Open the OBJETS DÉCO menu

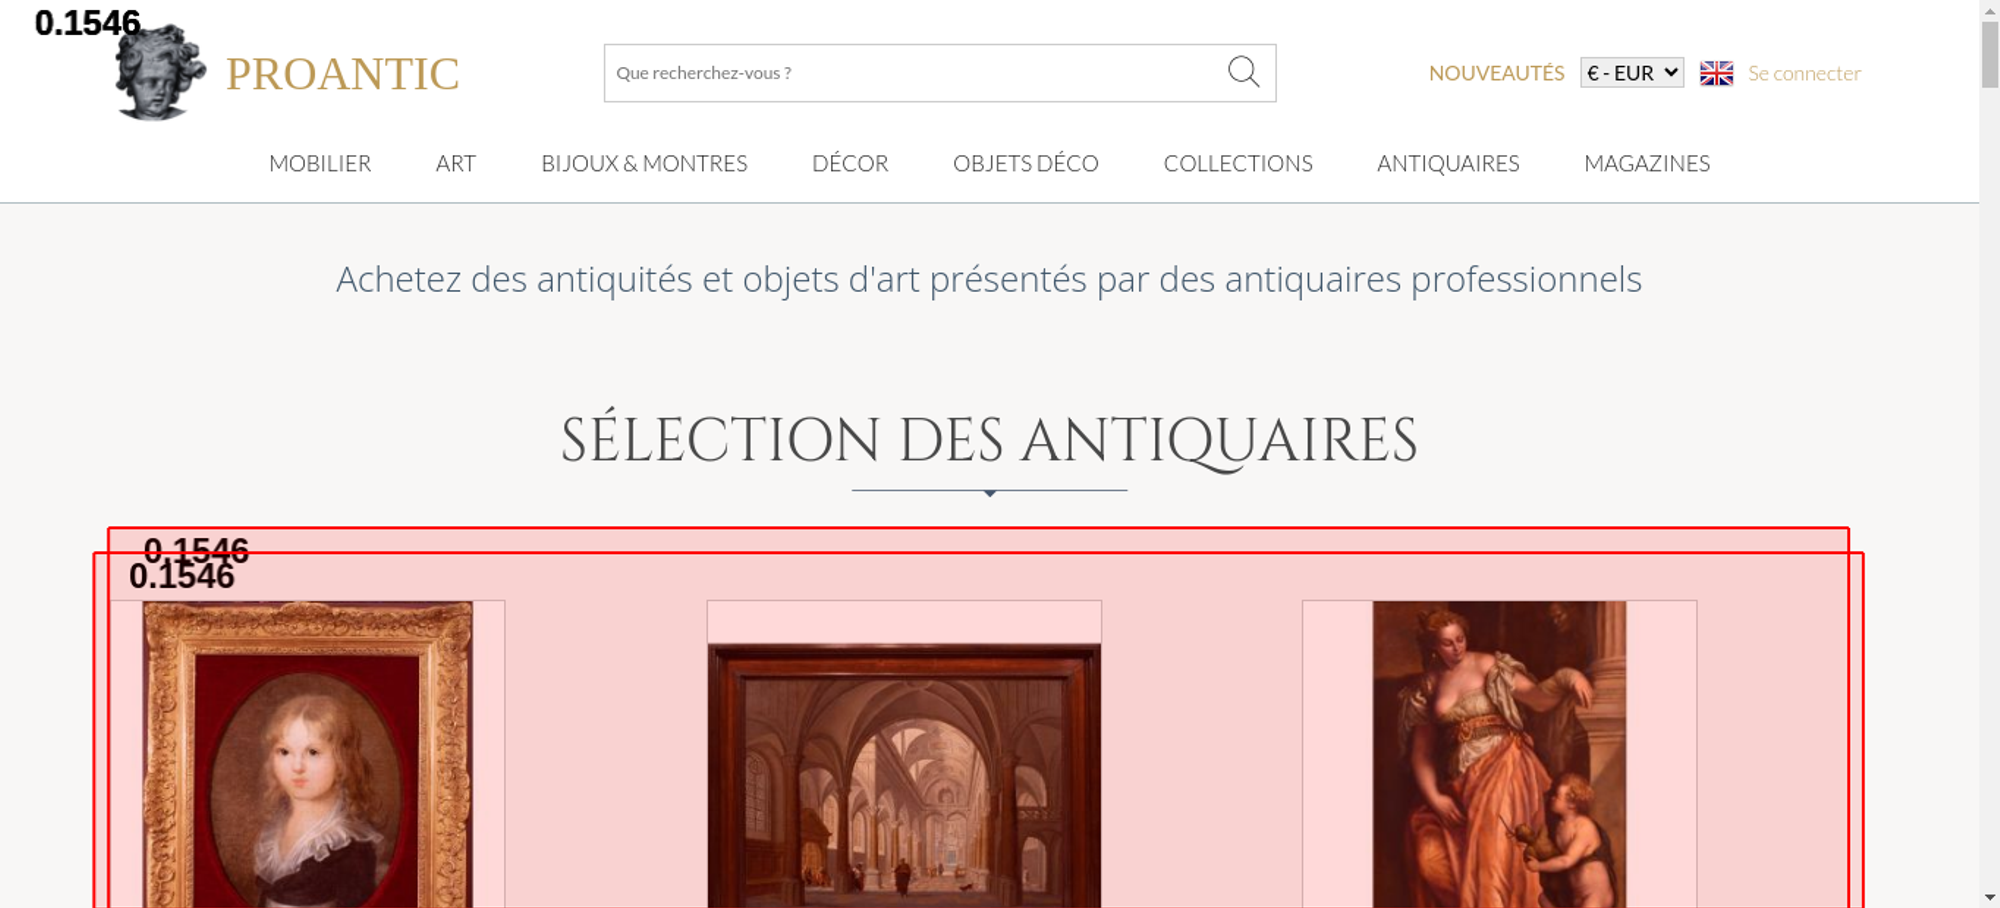pyautogui.click(x=1026, y=163)
